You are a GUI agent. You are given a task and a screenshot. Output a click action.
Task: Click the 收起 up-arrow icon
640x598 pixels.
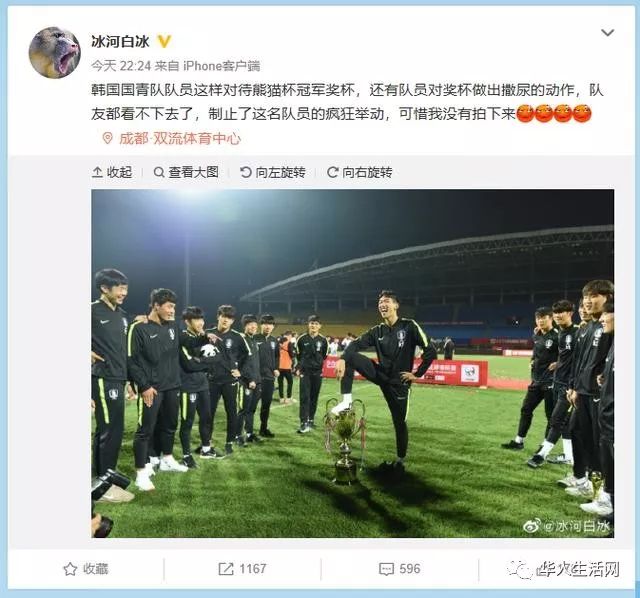click(97, 172)
